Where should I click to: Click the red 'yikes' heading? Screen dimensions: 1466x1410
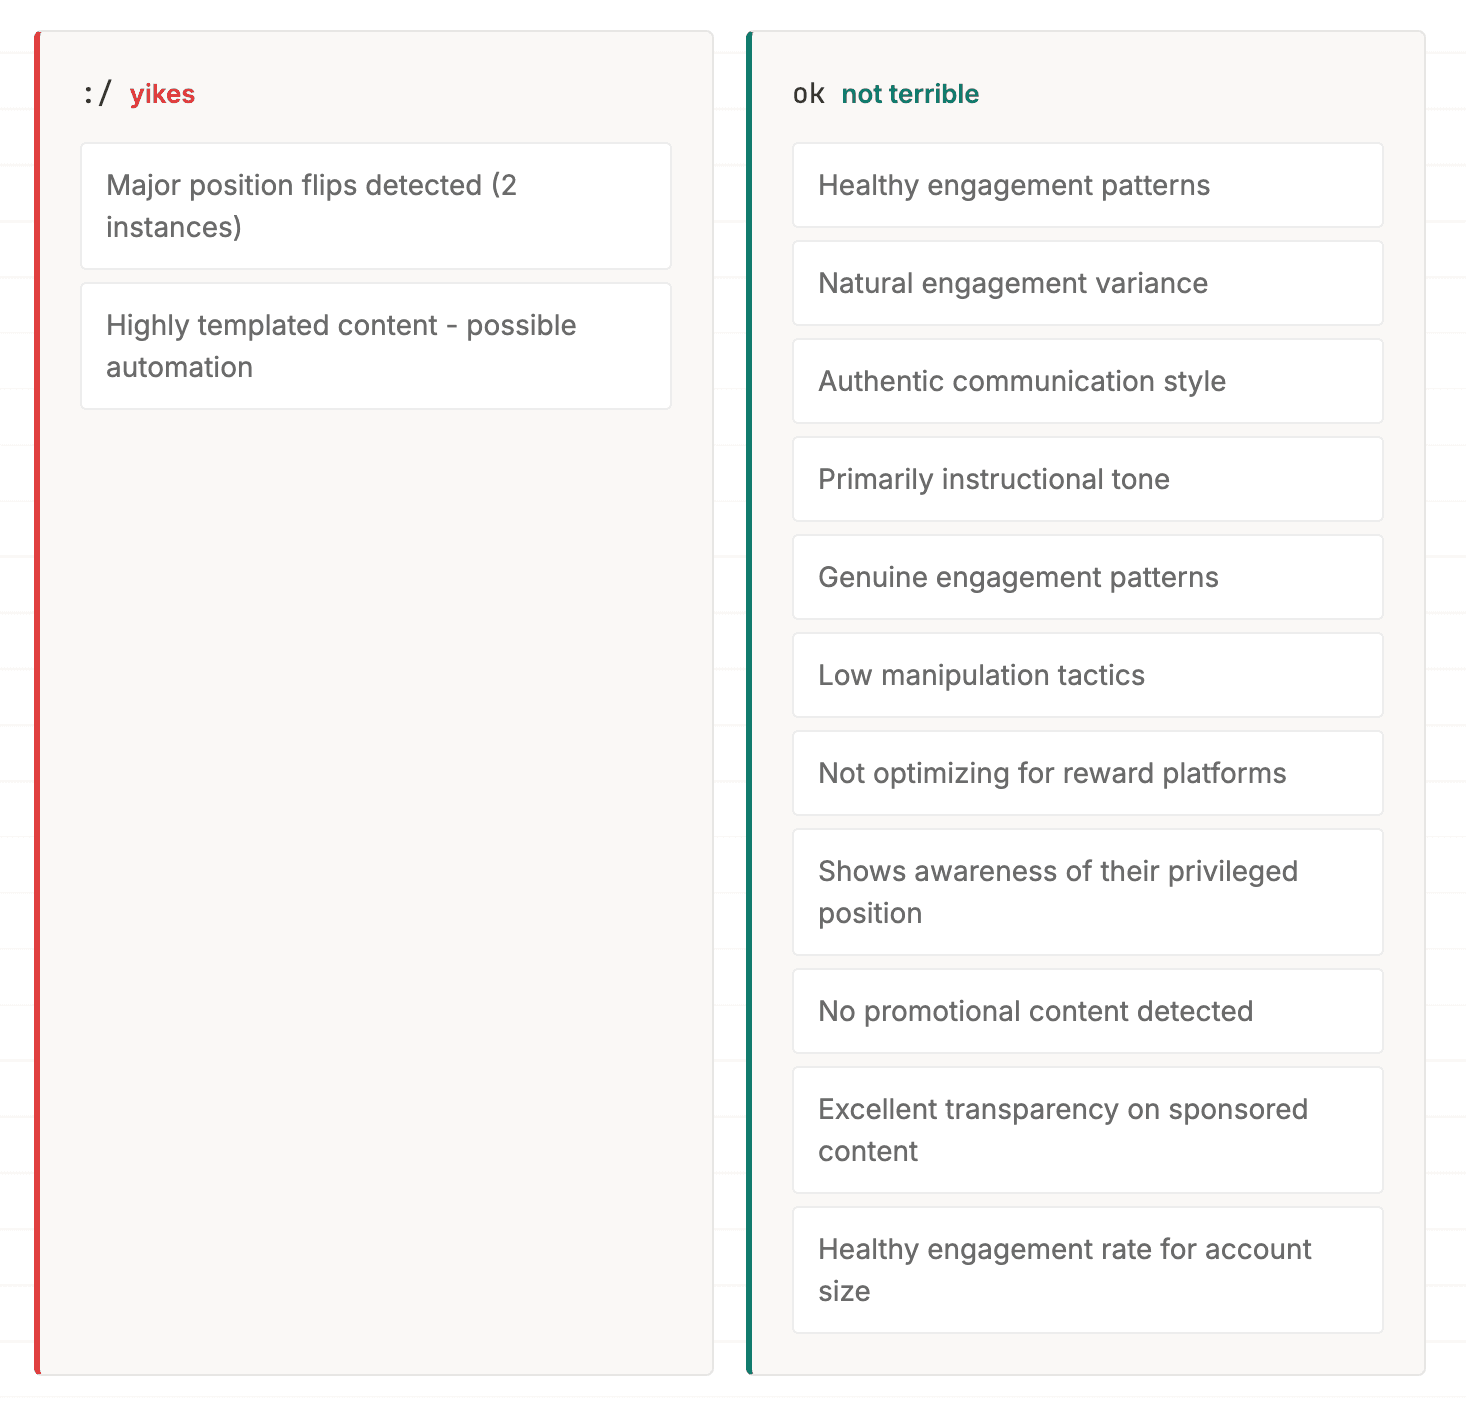click(162, 94)
